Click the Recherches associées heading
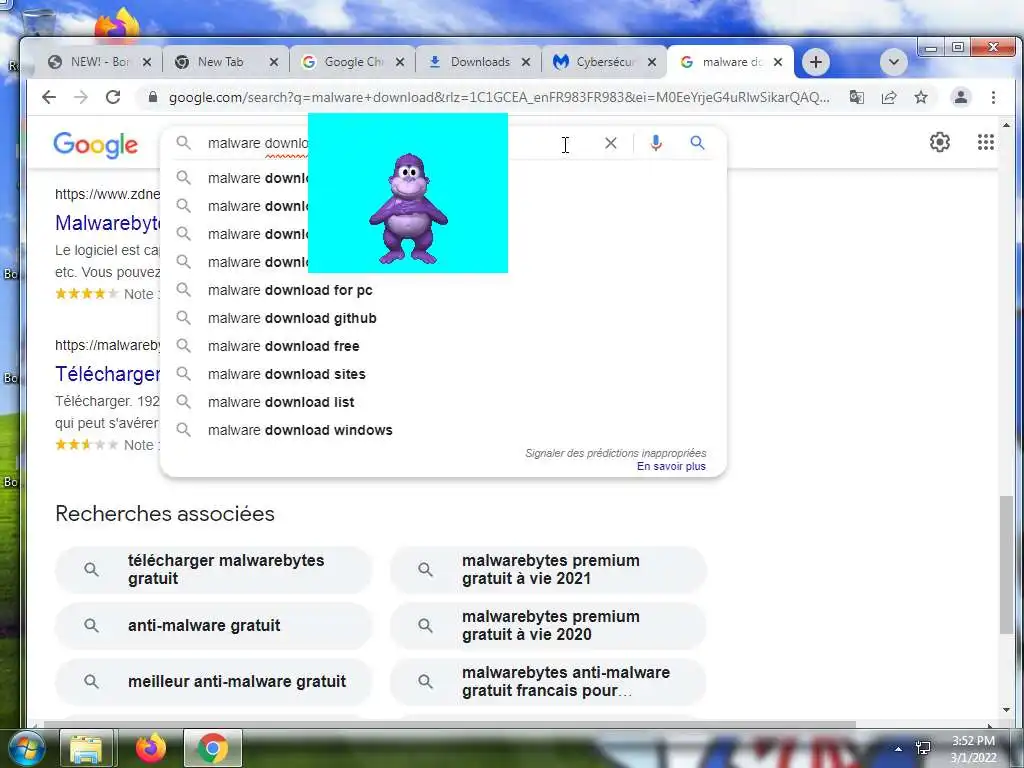The image size is (1024, 768). [165, 514]
